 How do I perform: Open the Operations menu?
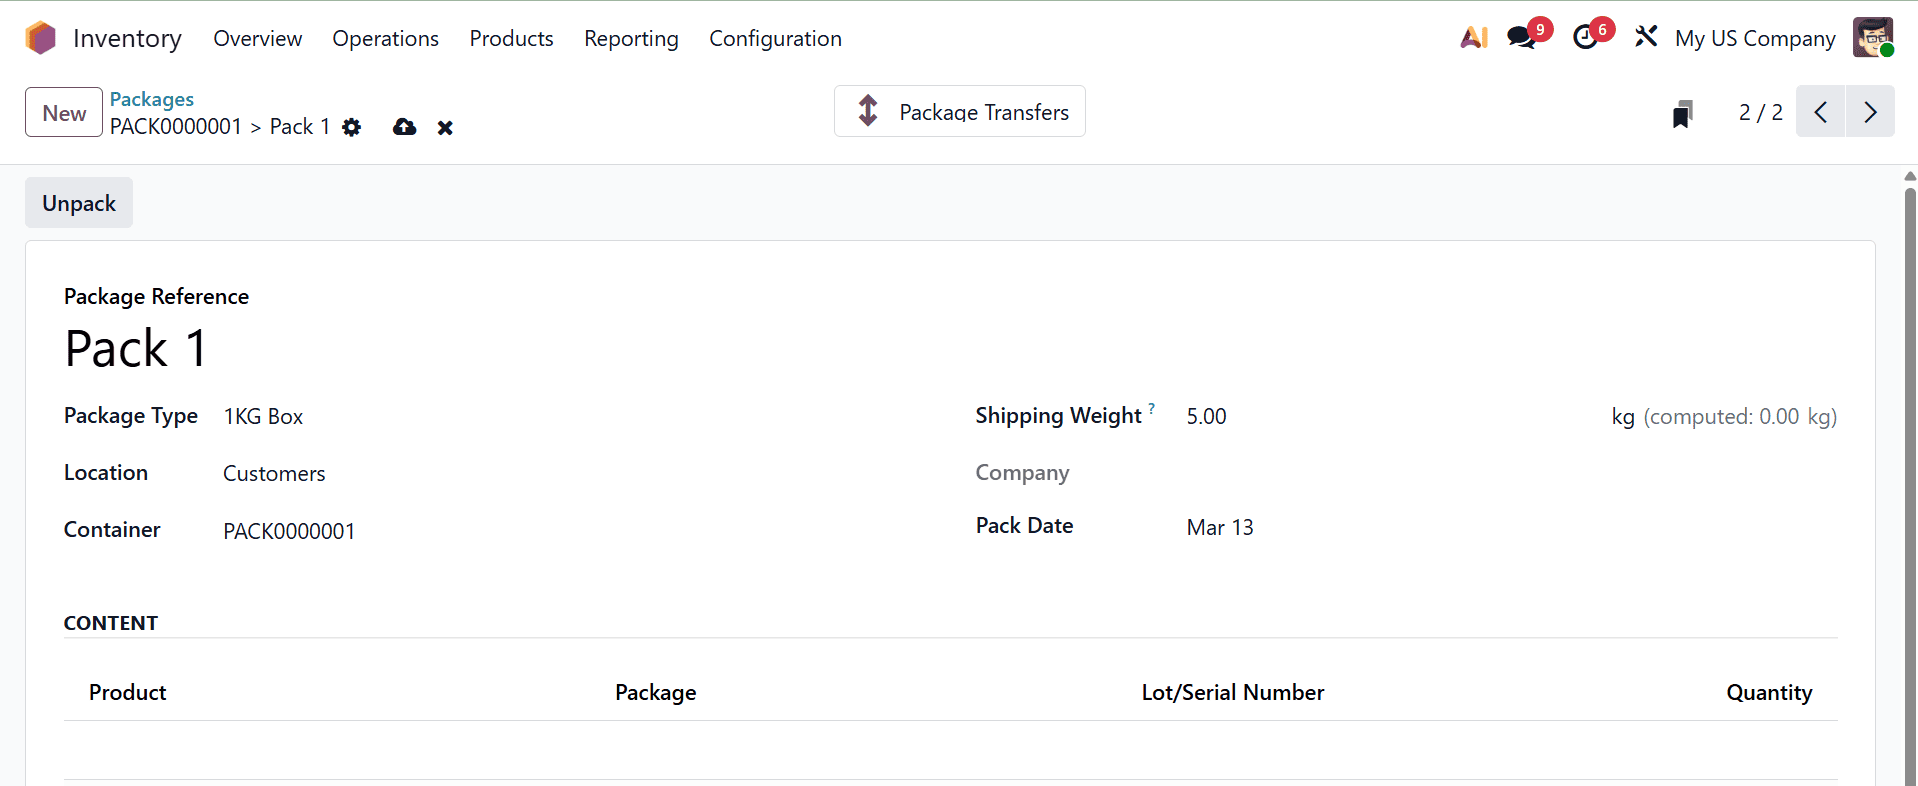[x=385, y=38]
